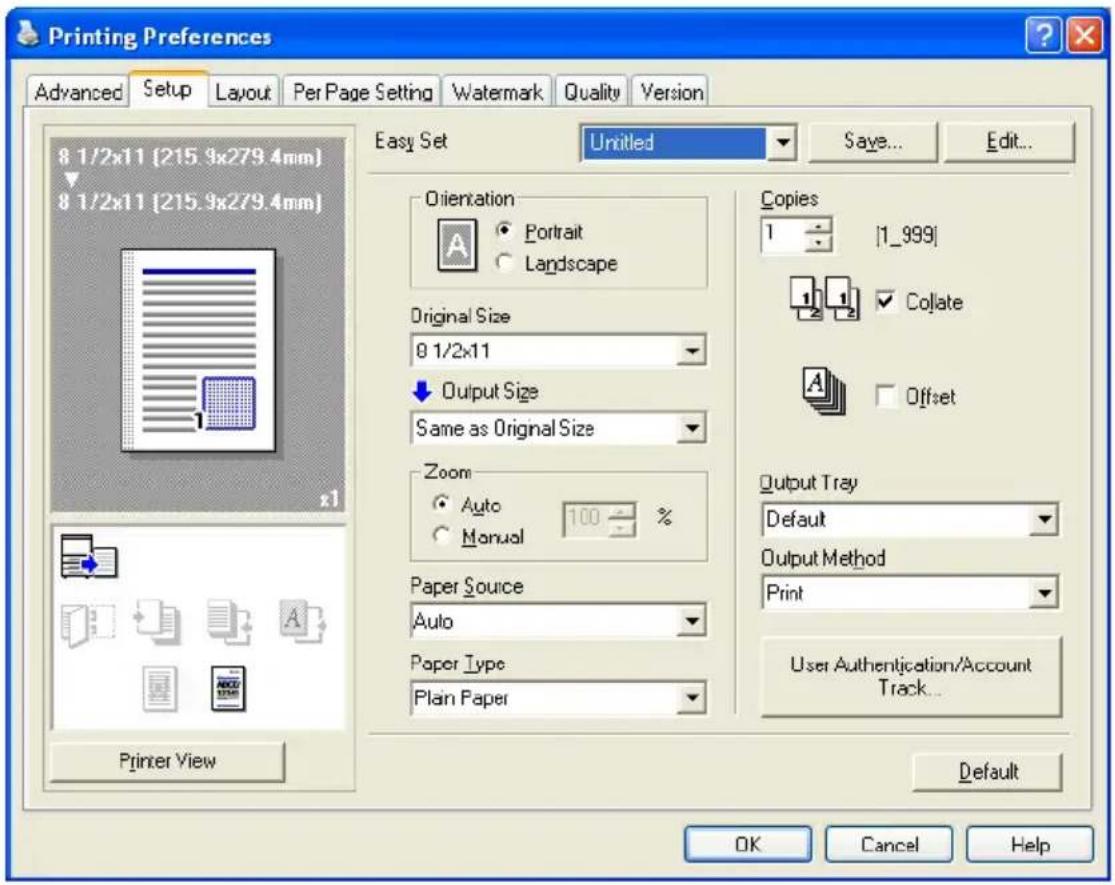Click the [1_999] copies range text

907,235
